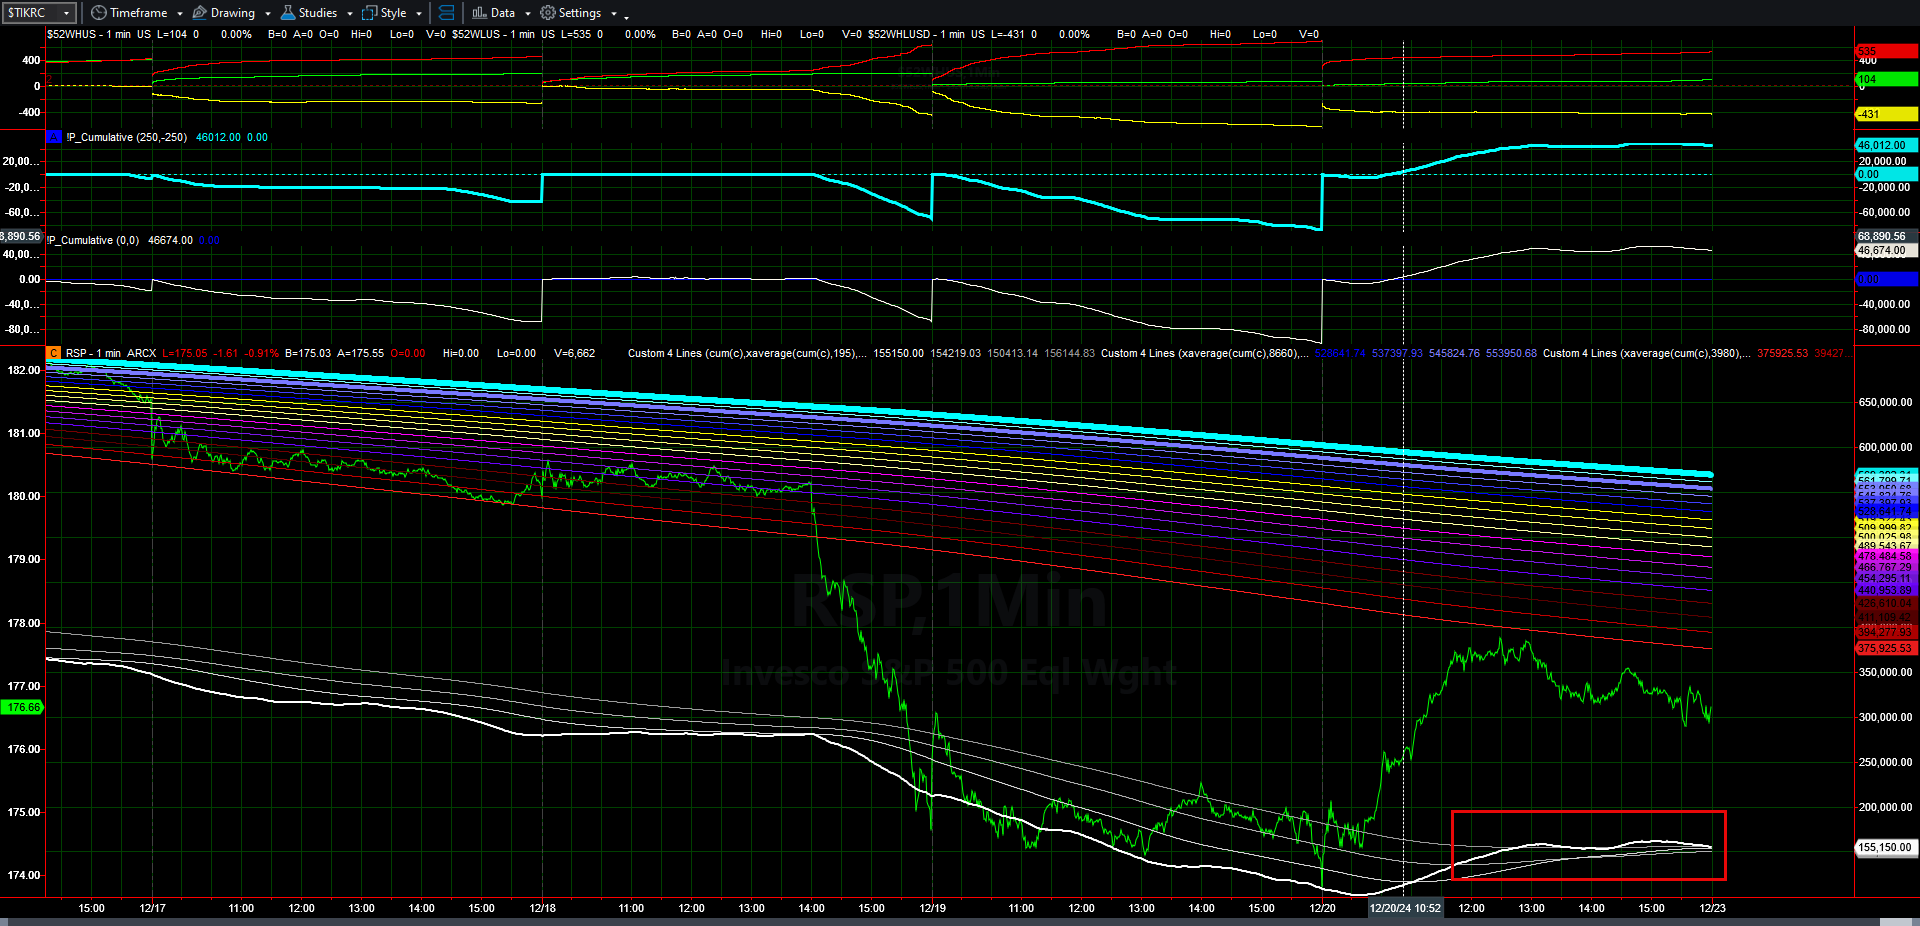
Task: Toggle the orange C RSP badge
Action: pyautogui.click(x=54, y=353)
